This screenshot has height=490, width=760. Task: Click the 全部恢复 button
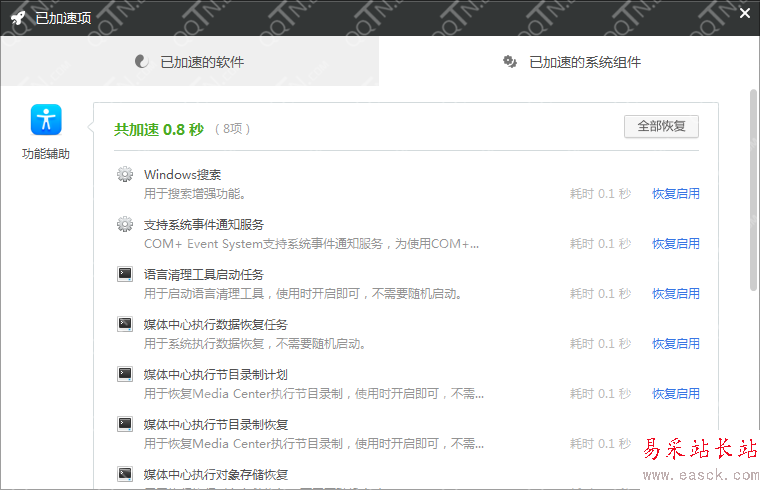click(661, 126)
